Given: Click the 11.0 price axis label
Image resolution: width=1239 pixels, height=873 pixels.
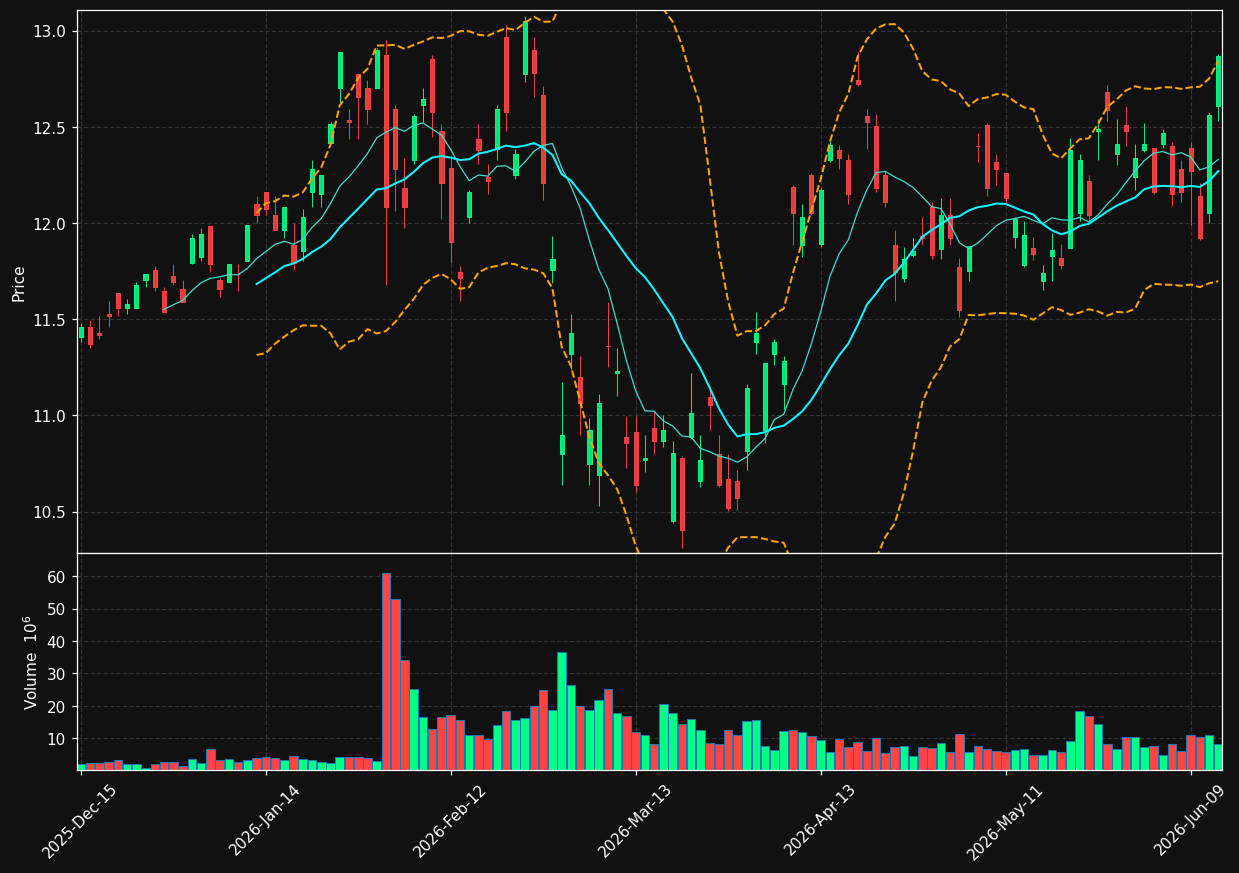Looking at the screenshot, I should tap(51, 416).
